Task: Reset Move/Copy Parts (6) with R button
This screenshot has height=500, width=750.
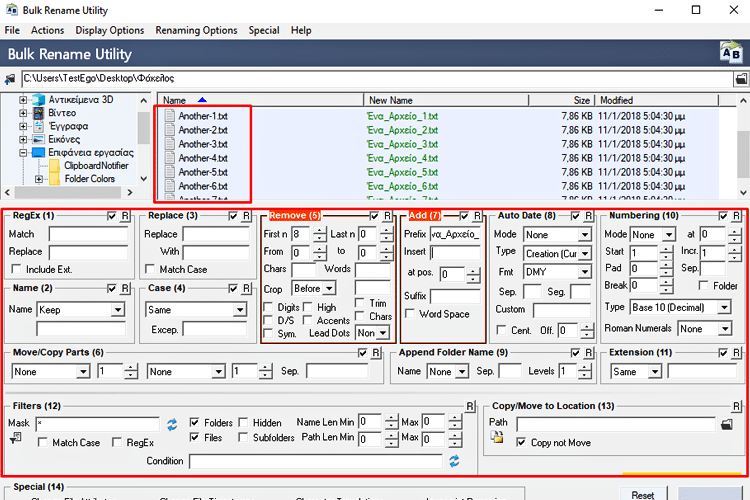Action: point(376,353)
